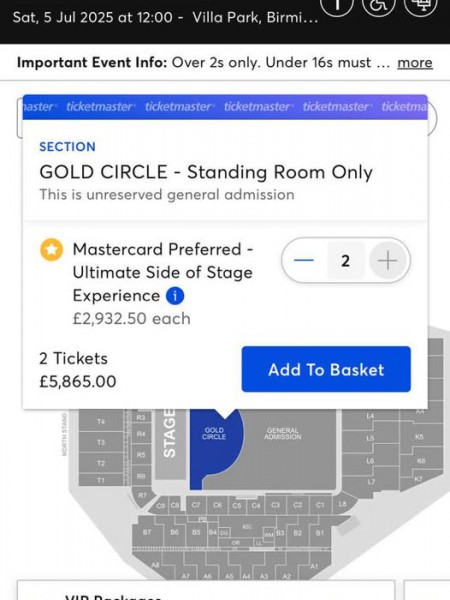450x600 pixels.
Task: Click the info icon beside Experience
Action: (175, 296)
